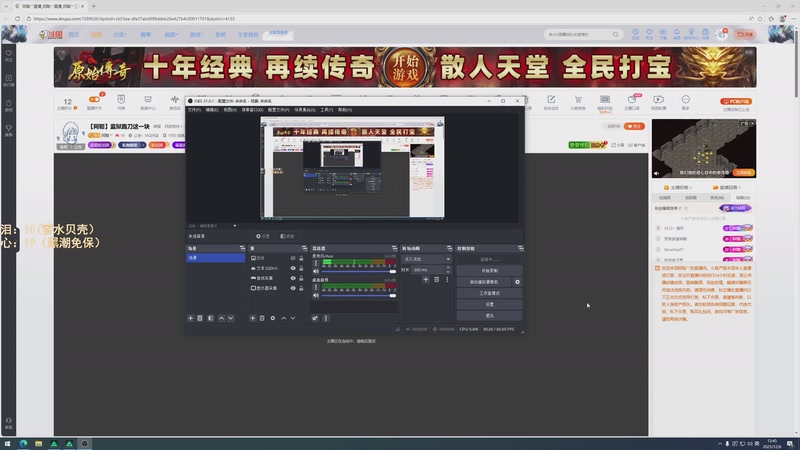Click the orange 关注 follow button
The width and height of the screenshot is (800, 450).
pyautogui.click(x=634, y=127)
